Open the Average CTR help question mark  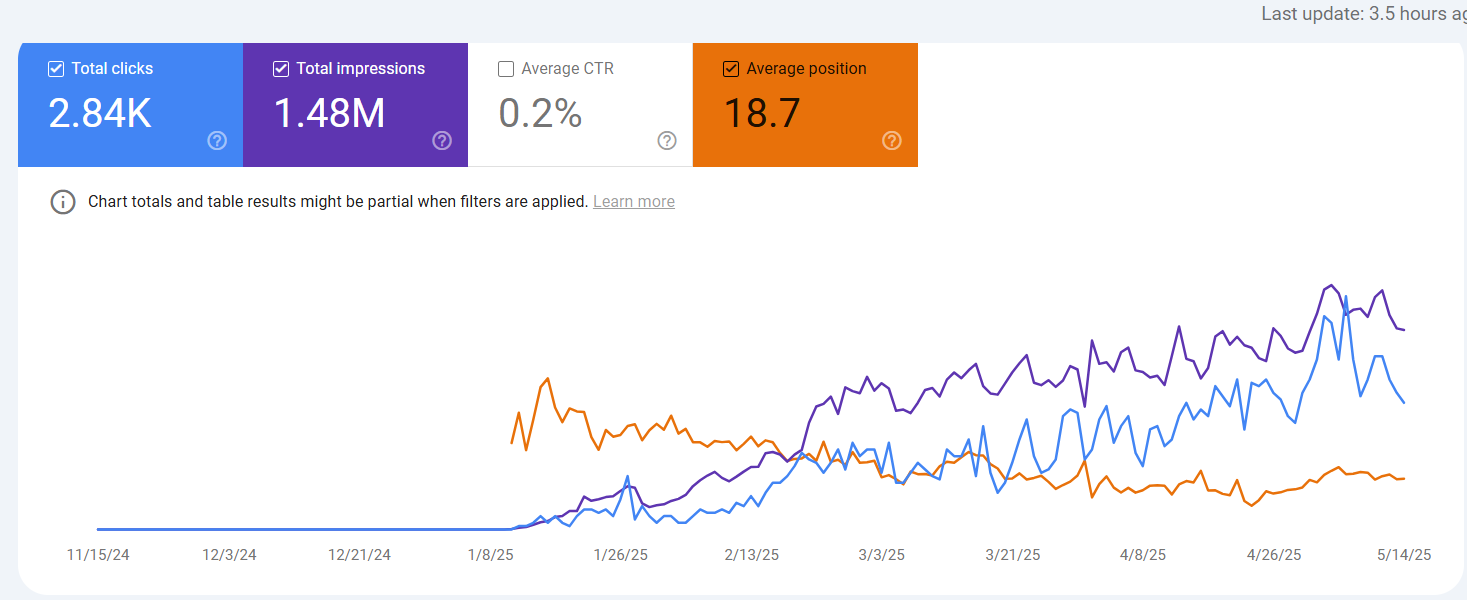667,141
